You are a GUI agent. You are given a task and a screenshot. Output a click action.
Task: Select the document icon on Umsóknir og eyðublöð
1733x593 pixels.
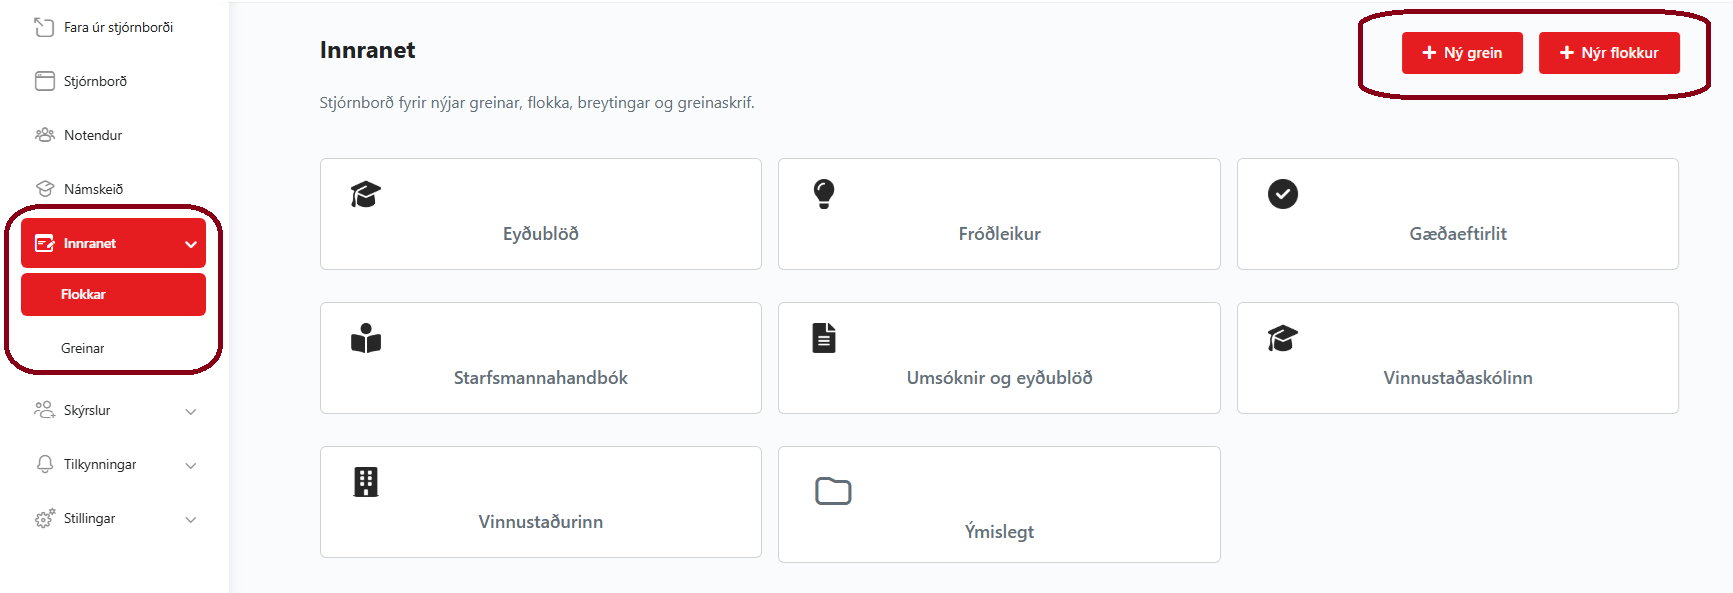click(x=823, y=338)
